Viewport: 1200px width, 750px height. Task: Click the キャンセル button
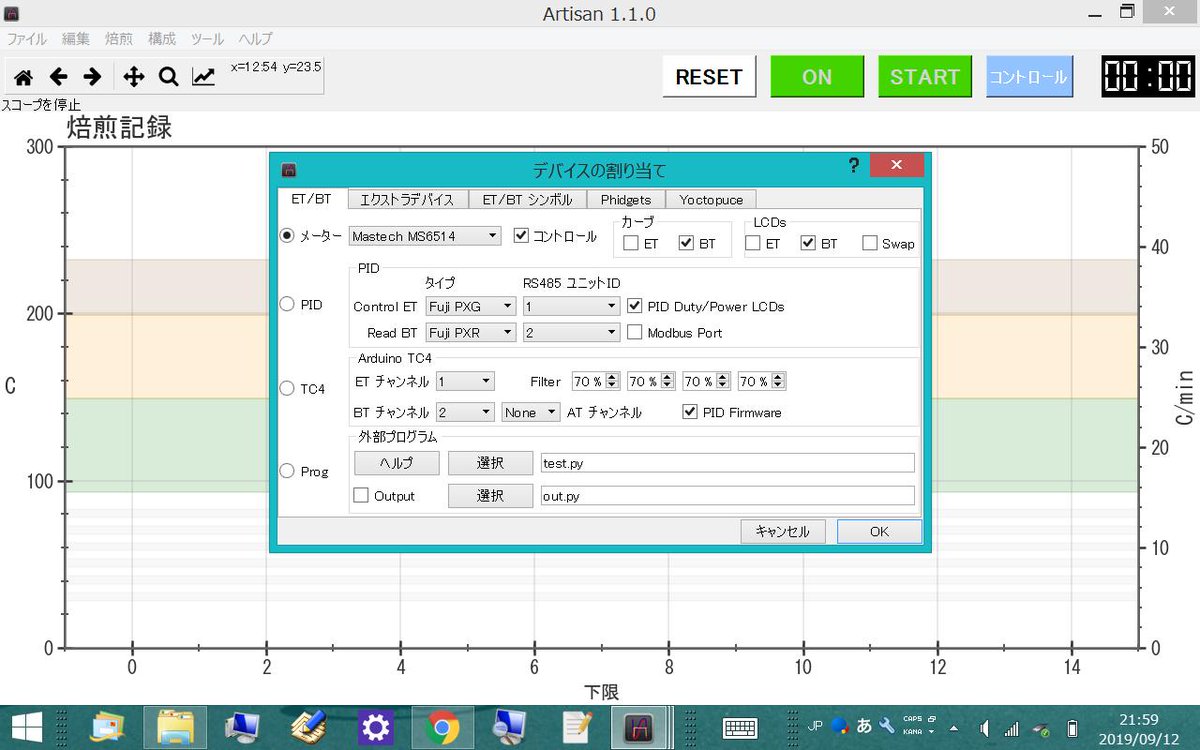[783, 532]
